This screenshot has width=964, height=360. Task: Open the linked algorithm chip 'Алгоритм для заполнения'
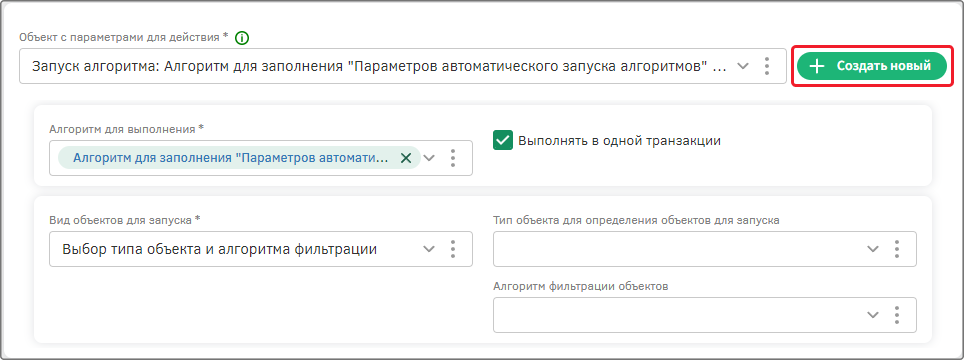[x=231, y=158]
